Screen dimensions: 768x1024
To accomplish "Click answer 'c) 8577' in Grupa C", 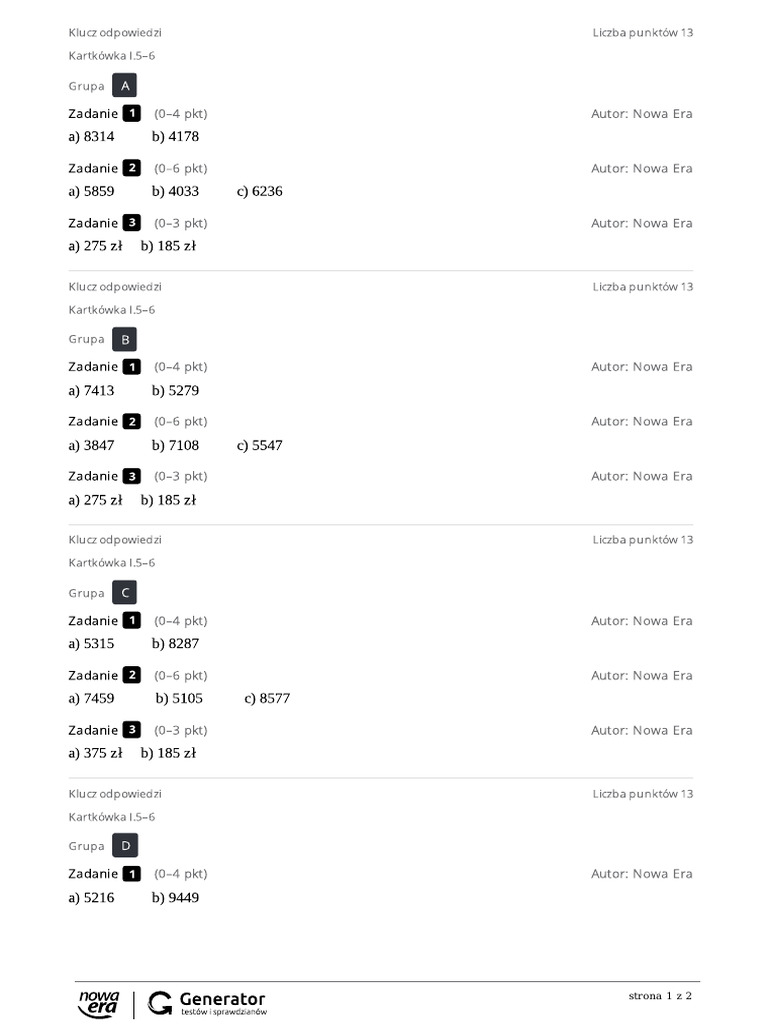I will (x=267, y=698).
